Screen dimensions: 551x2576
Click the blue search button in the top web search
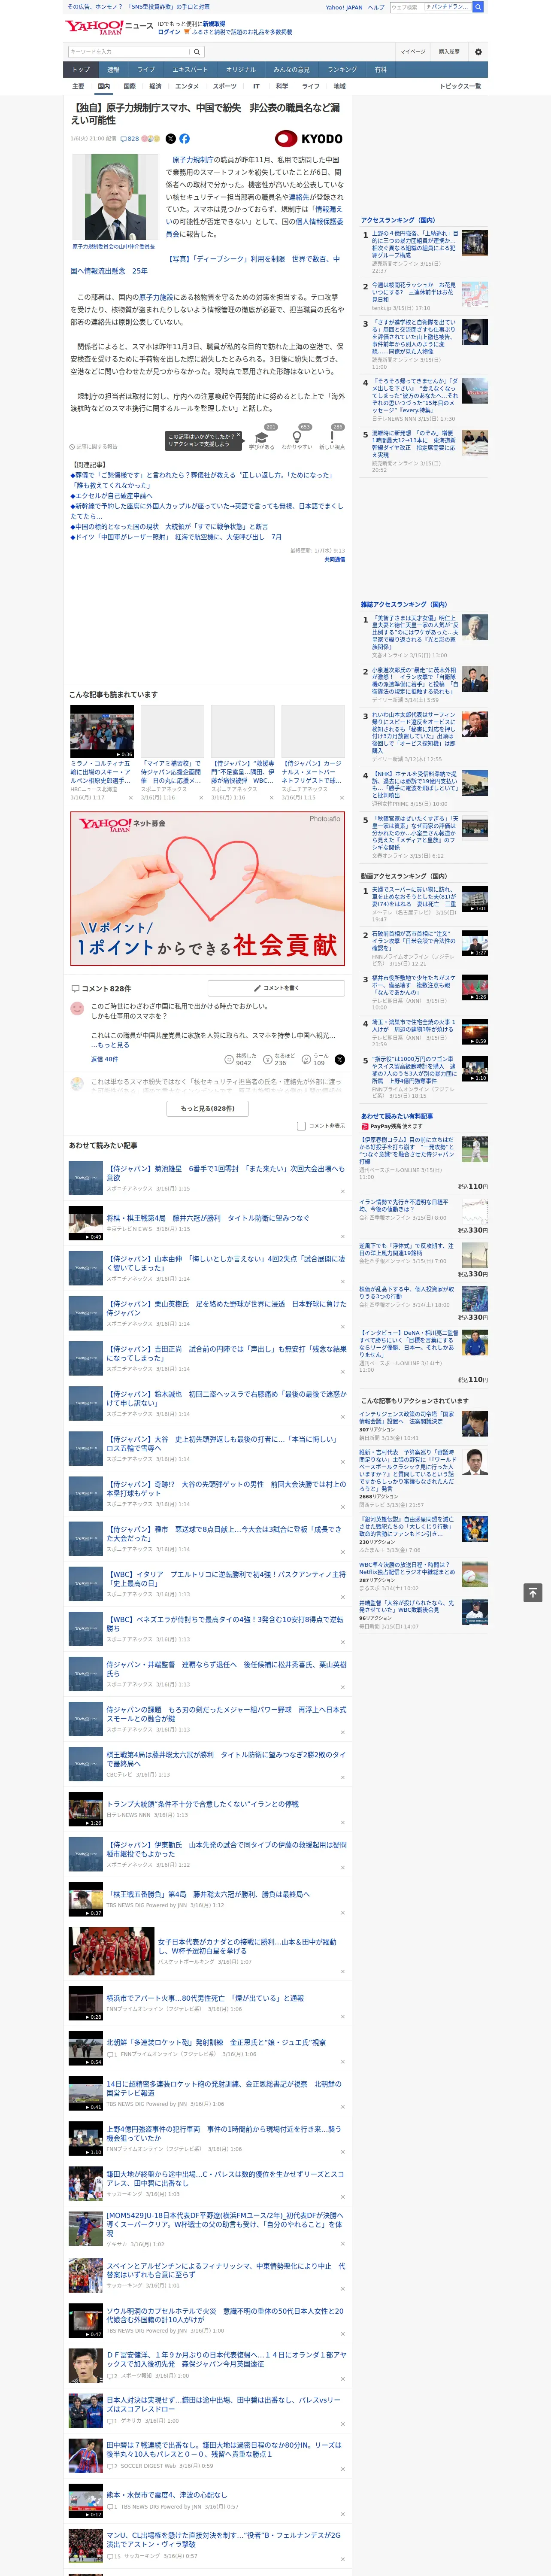tap(478, 7)
